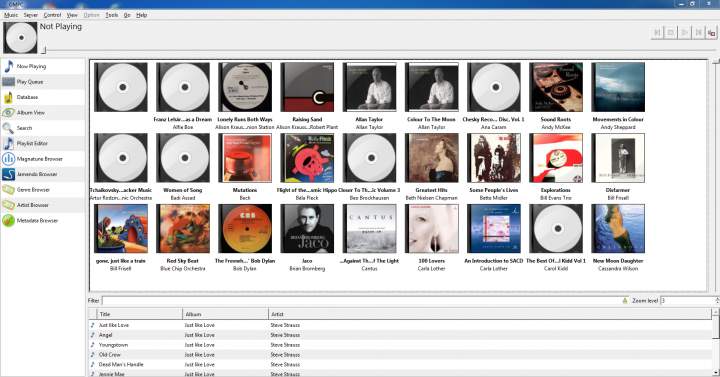Open the Go menu
Viewport: 720px width, 377px height.
coord(127,15)
